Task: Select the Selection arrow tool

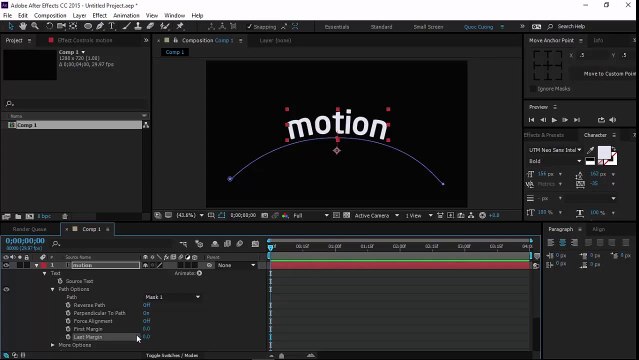Action: (x=11, y=26)
